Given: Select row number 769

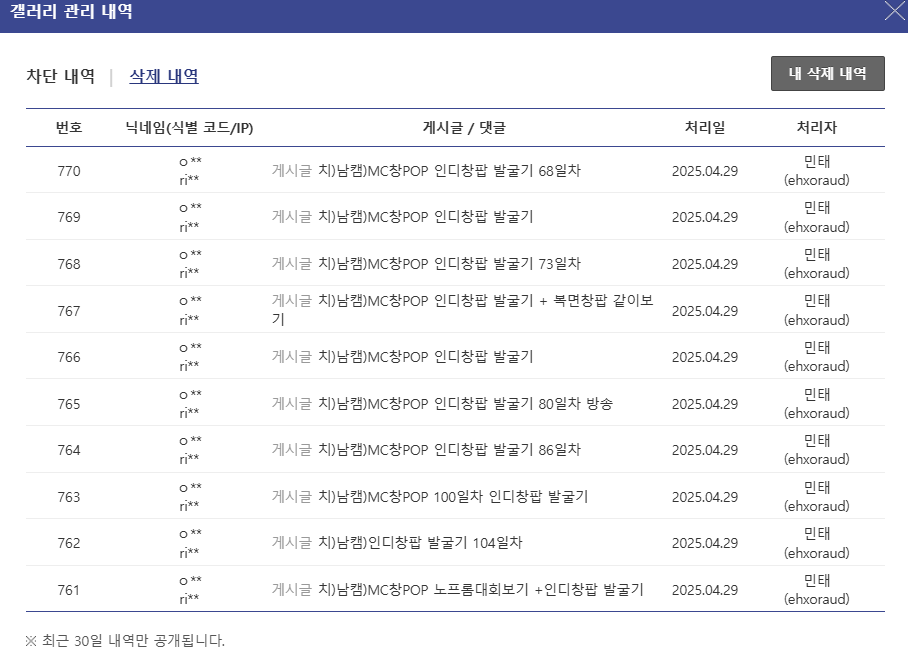Looking at the screenshot, I should tap(69, 217).
